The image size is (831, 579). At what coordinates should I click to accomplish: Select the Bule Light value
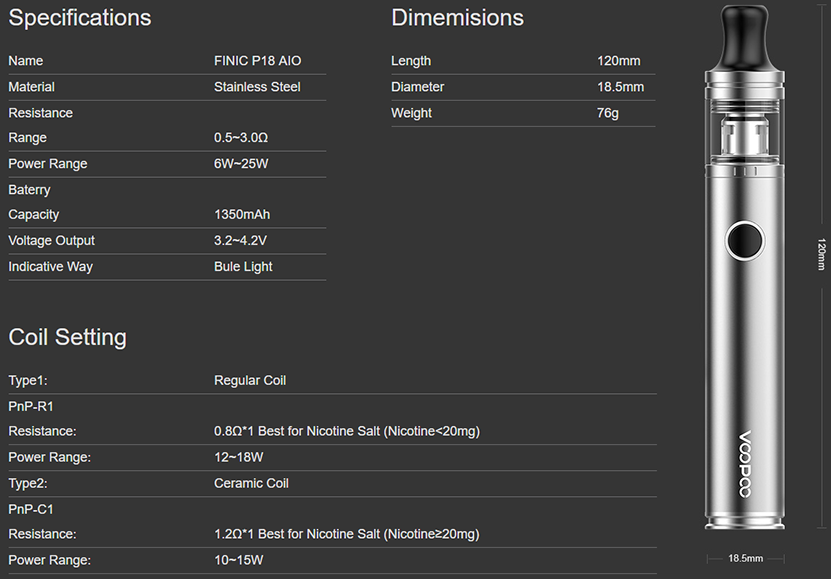click(x=243, y=266)
